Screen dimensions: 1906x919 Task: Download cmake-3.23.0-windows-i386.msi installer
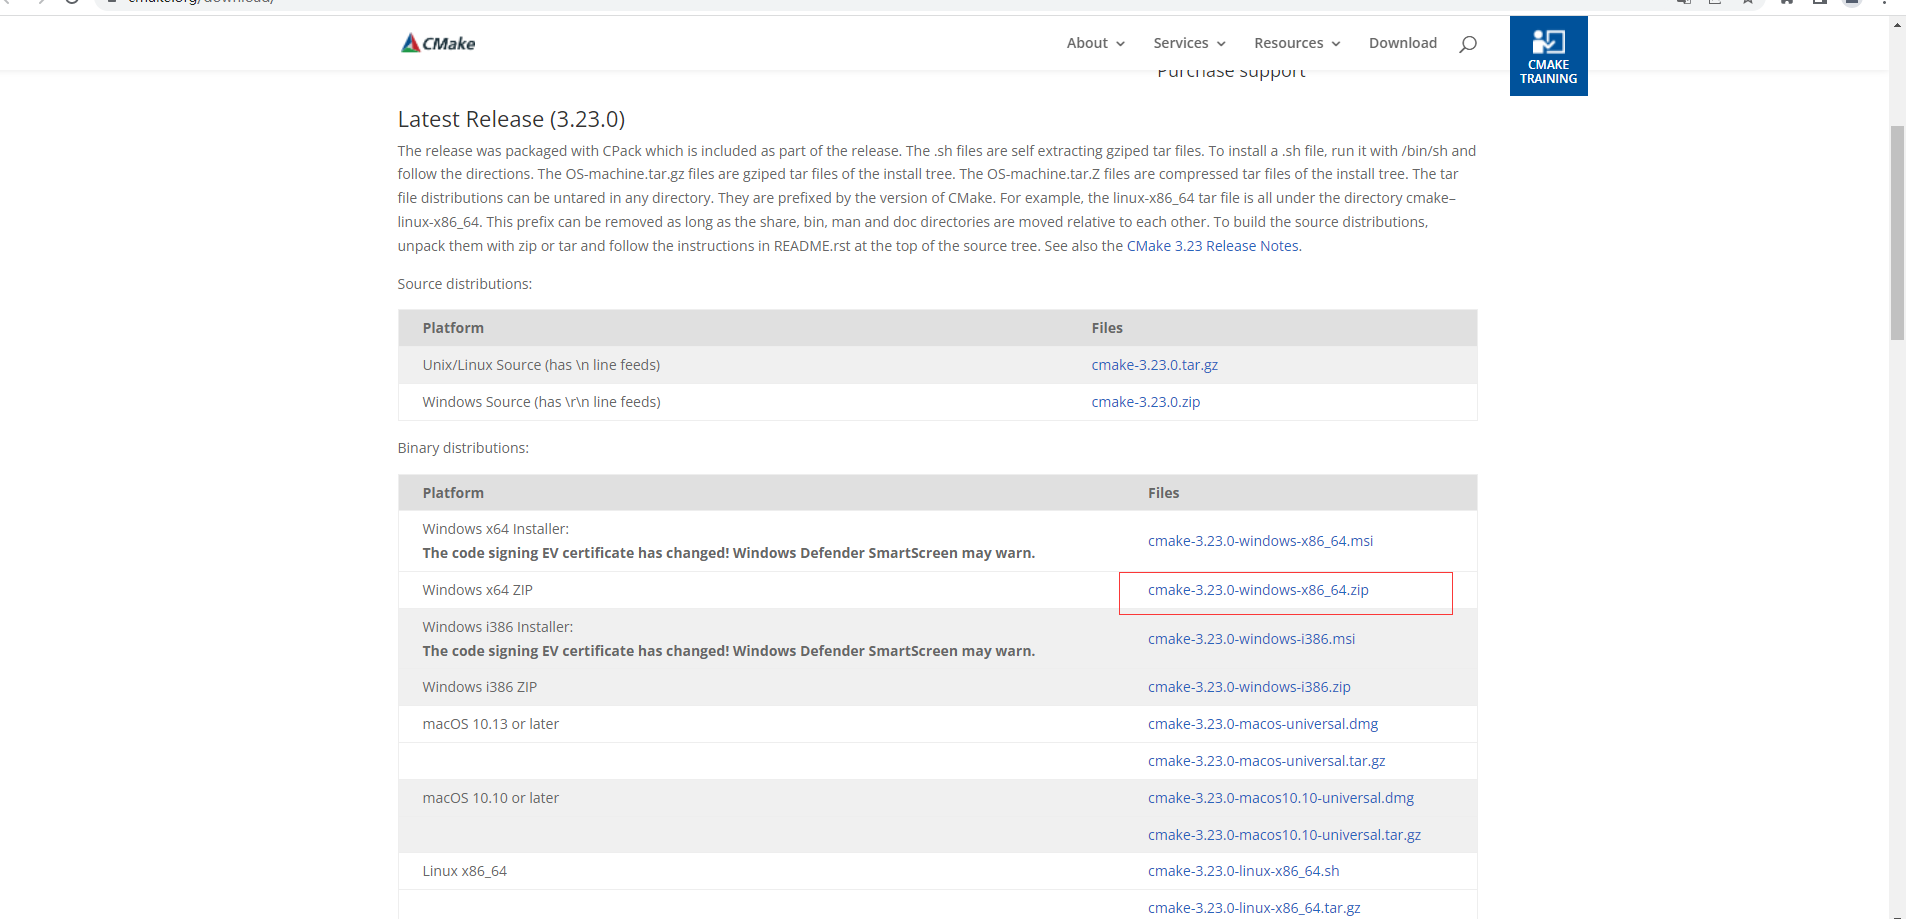pyautogui.click(x=1251, y=639)
